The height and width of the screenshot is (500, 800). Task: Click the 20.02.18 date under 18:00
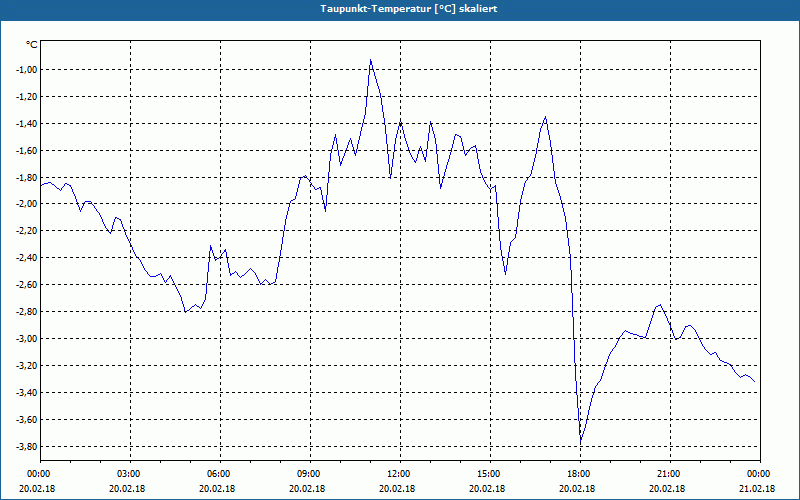point(577,488)
